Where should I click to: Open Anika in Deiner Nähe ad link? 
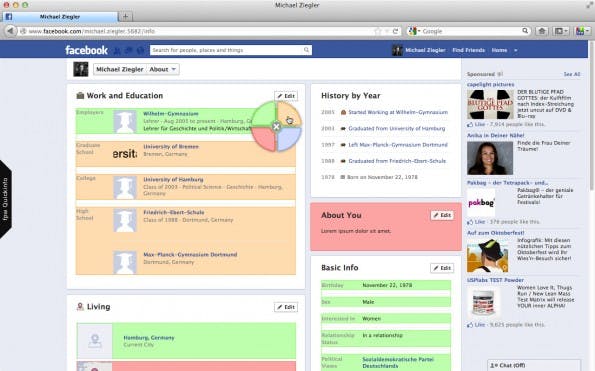496,135
